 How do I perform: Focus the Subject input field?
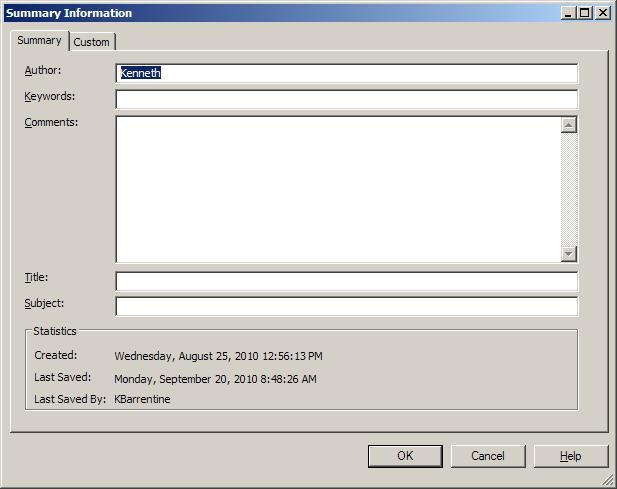click(347, 306)
